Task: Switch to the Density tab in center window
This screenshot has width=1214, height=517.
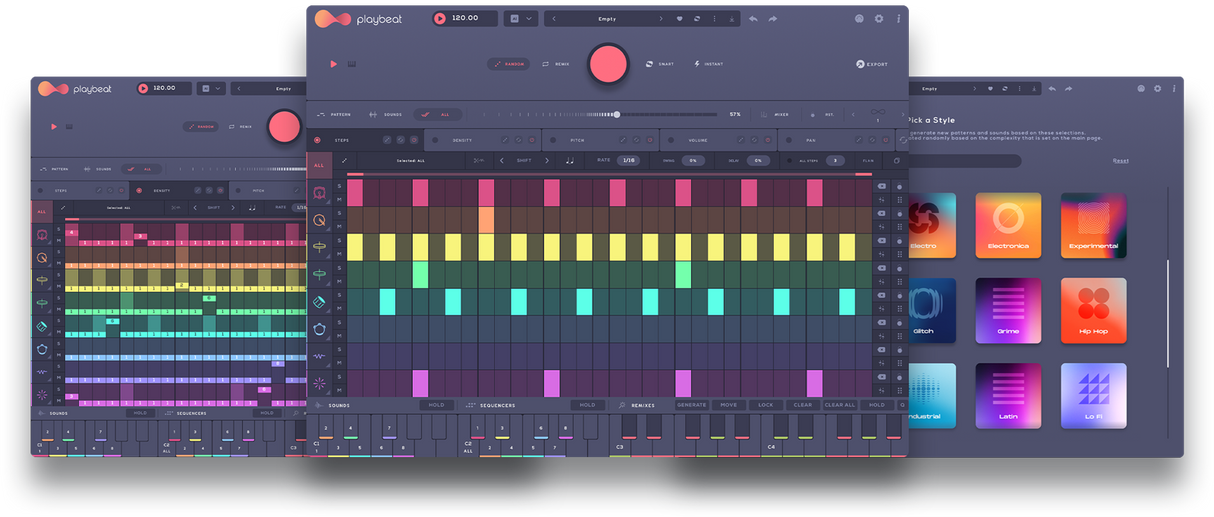Action: (x=462, y=140)
